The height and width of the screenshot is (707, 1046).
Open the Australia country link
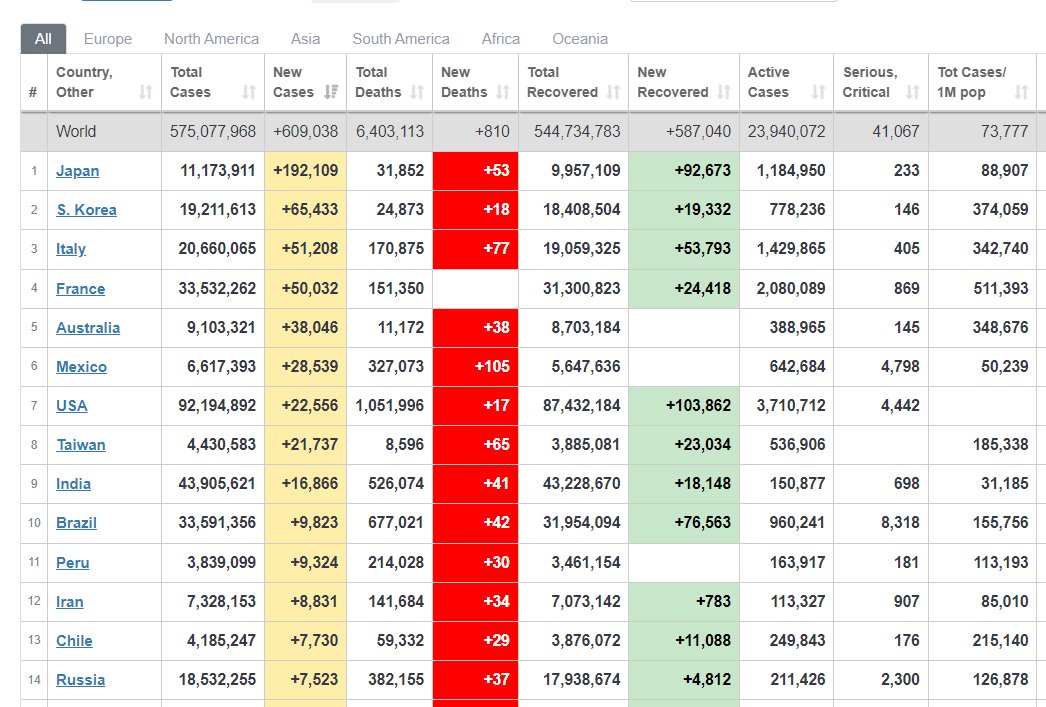click(x=88, y=327)
